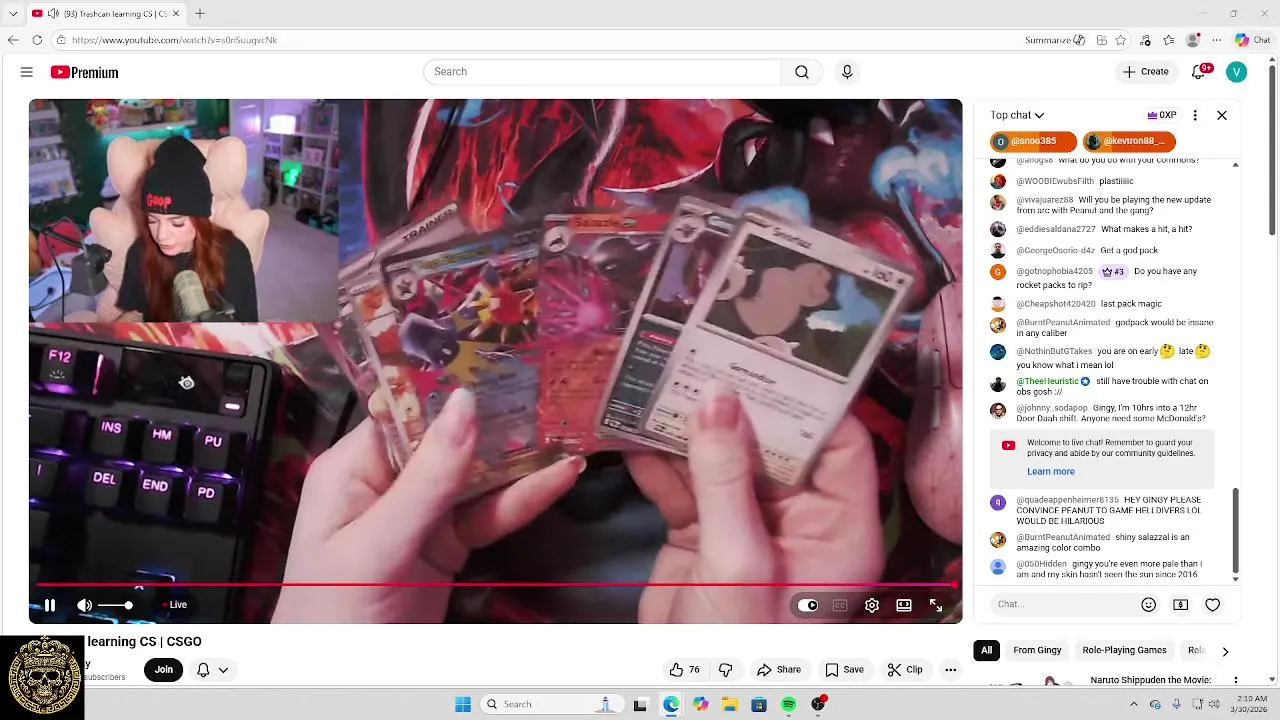Pause the live video

pyautogui.click(x=49, y=605)
